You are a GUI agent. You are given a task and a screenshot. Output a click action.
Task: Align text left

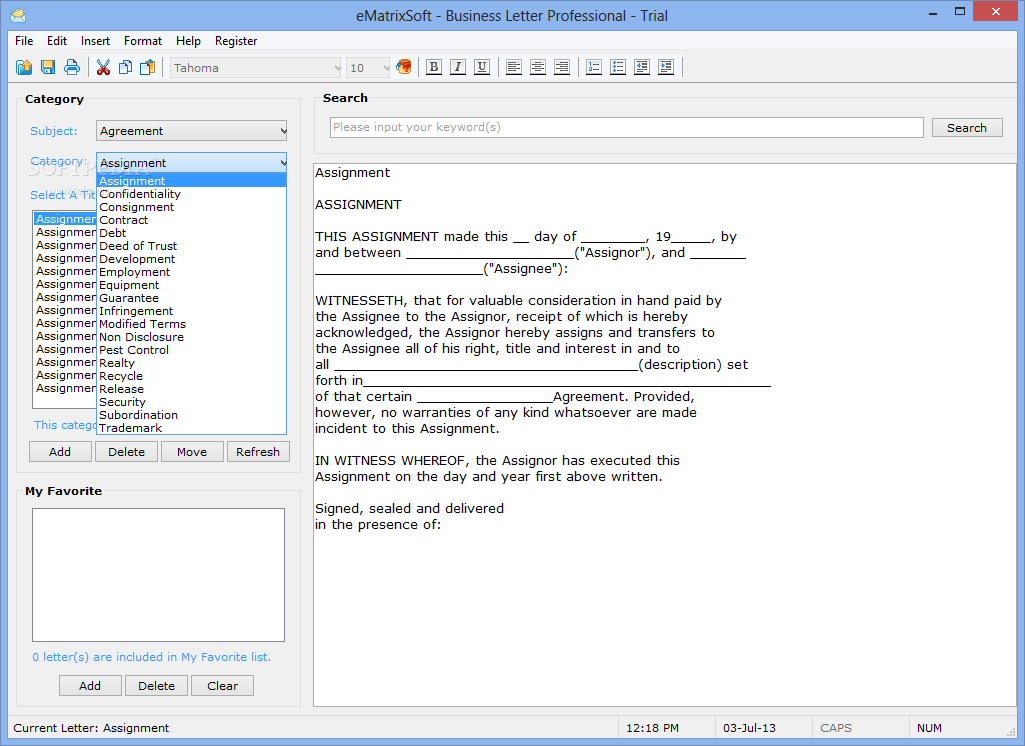(x=514, y=67)
